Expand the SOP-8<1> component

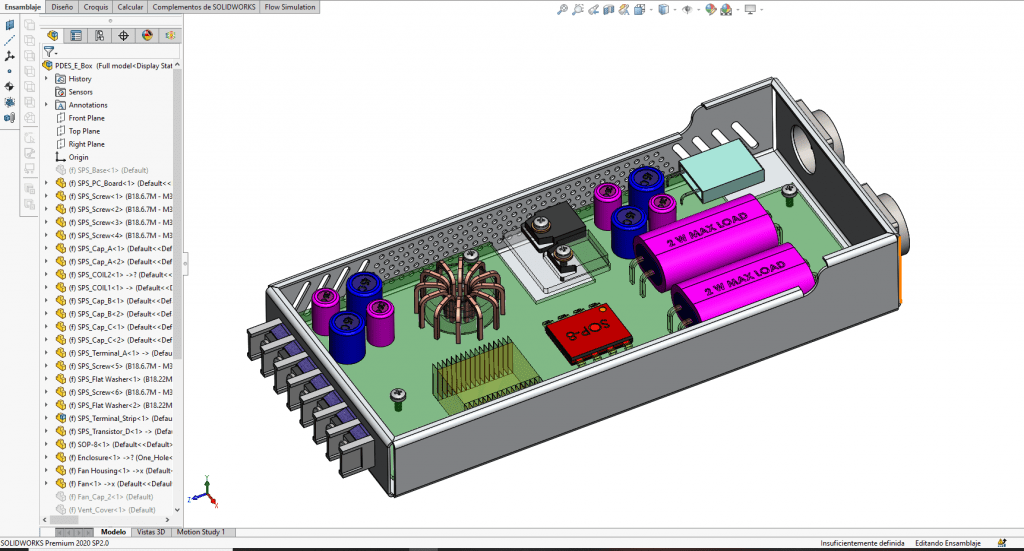[46, 444]
